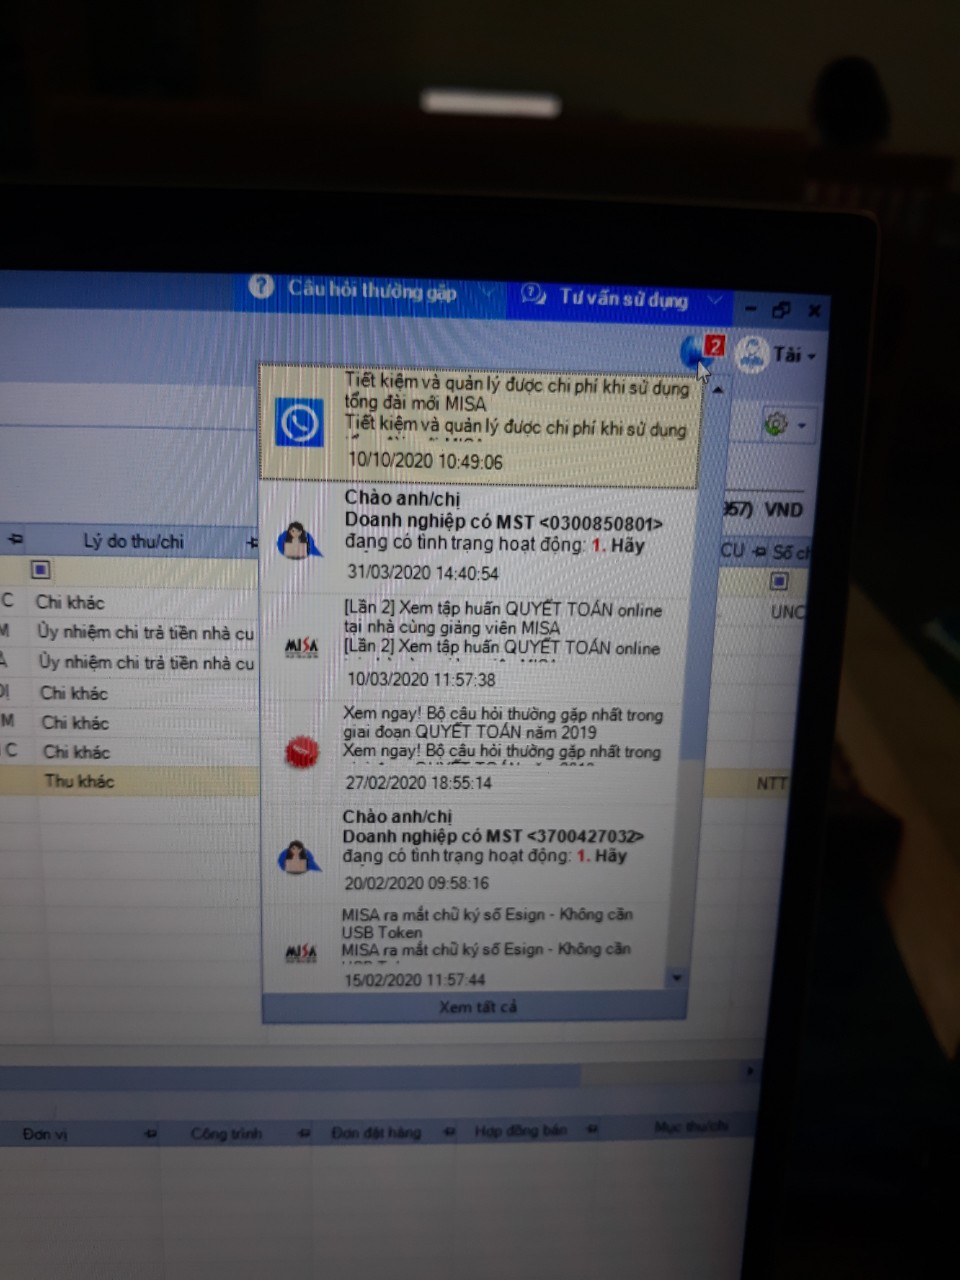This screenshot has width=960, height=1280.
Task: Click the notification list scroll up arrow
Action: [717, 388]
